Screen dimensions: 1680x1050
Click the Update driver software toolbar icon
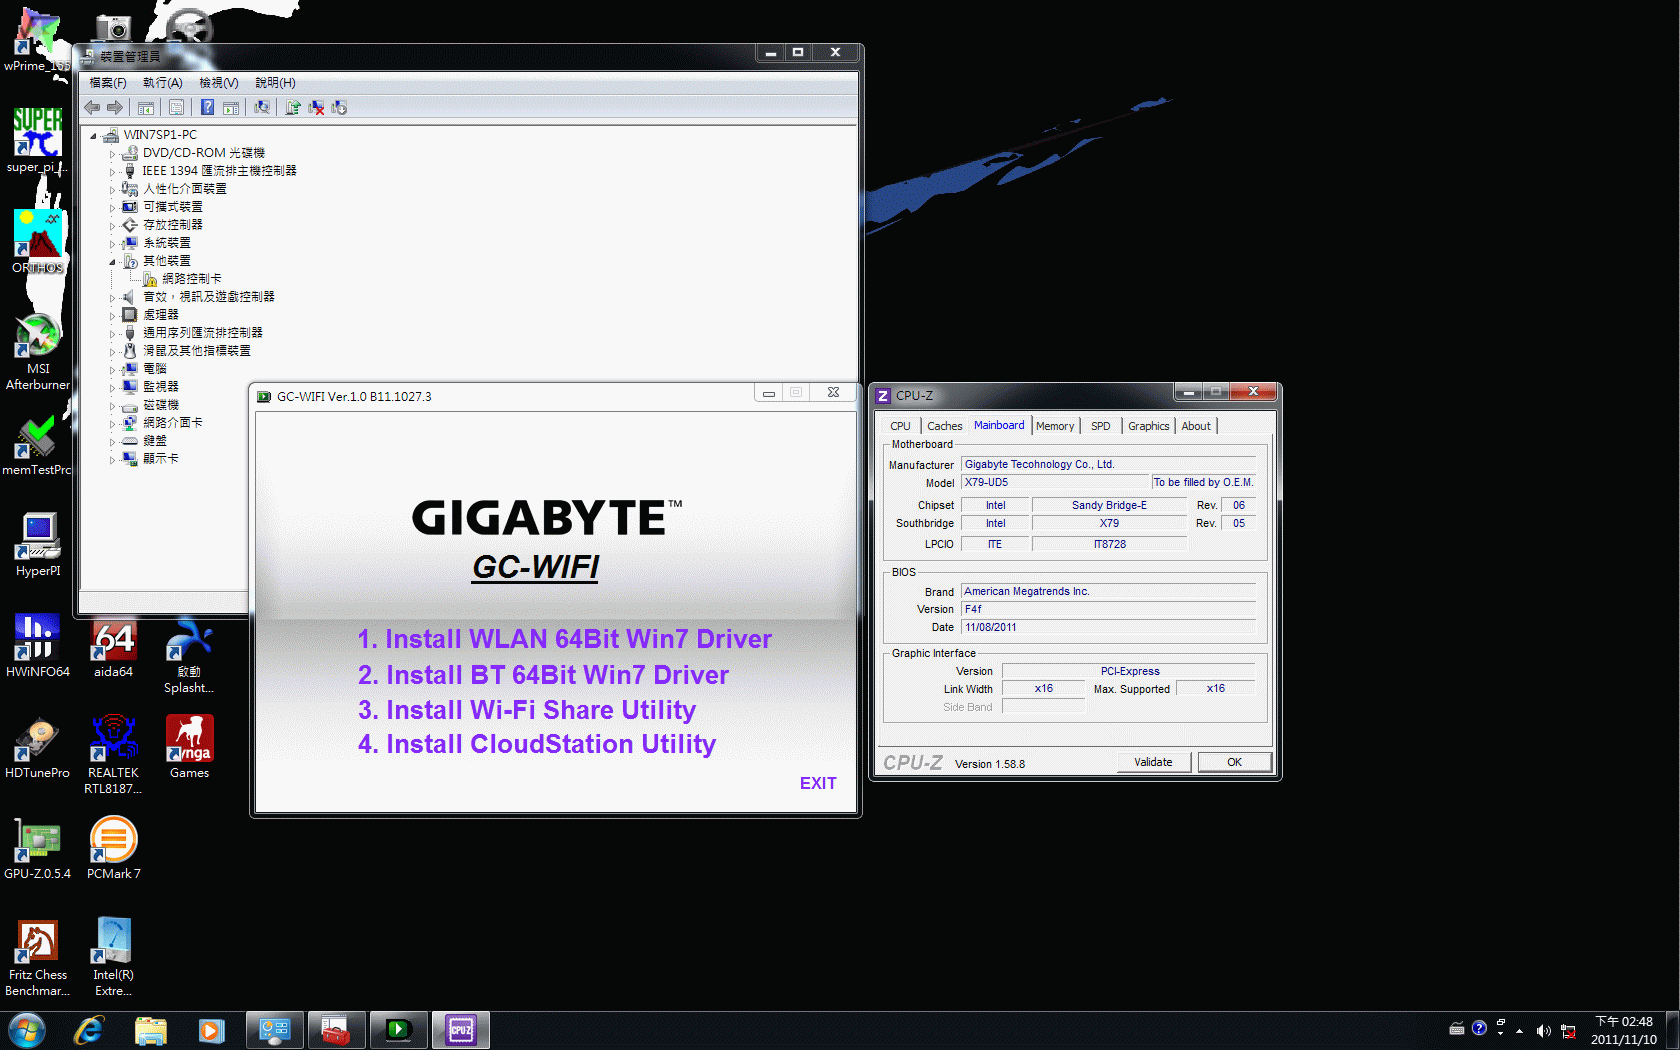(293, 107)
